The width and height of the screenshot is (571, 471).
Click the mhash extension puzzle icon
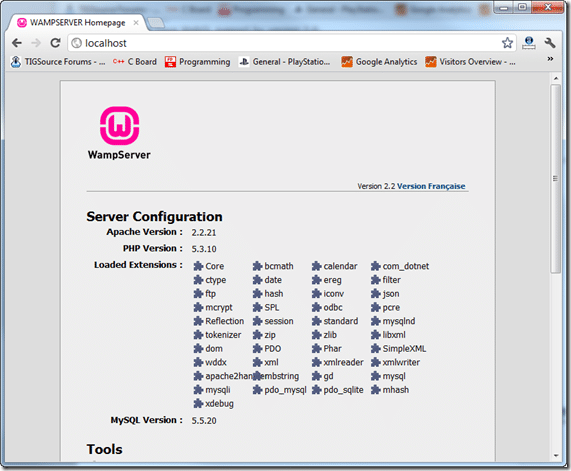(x=375, y=390)
